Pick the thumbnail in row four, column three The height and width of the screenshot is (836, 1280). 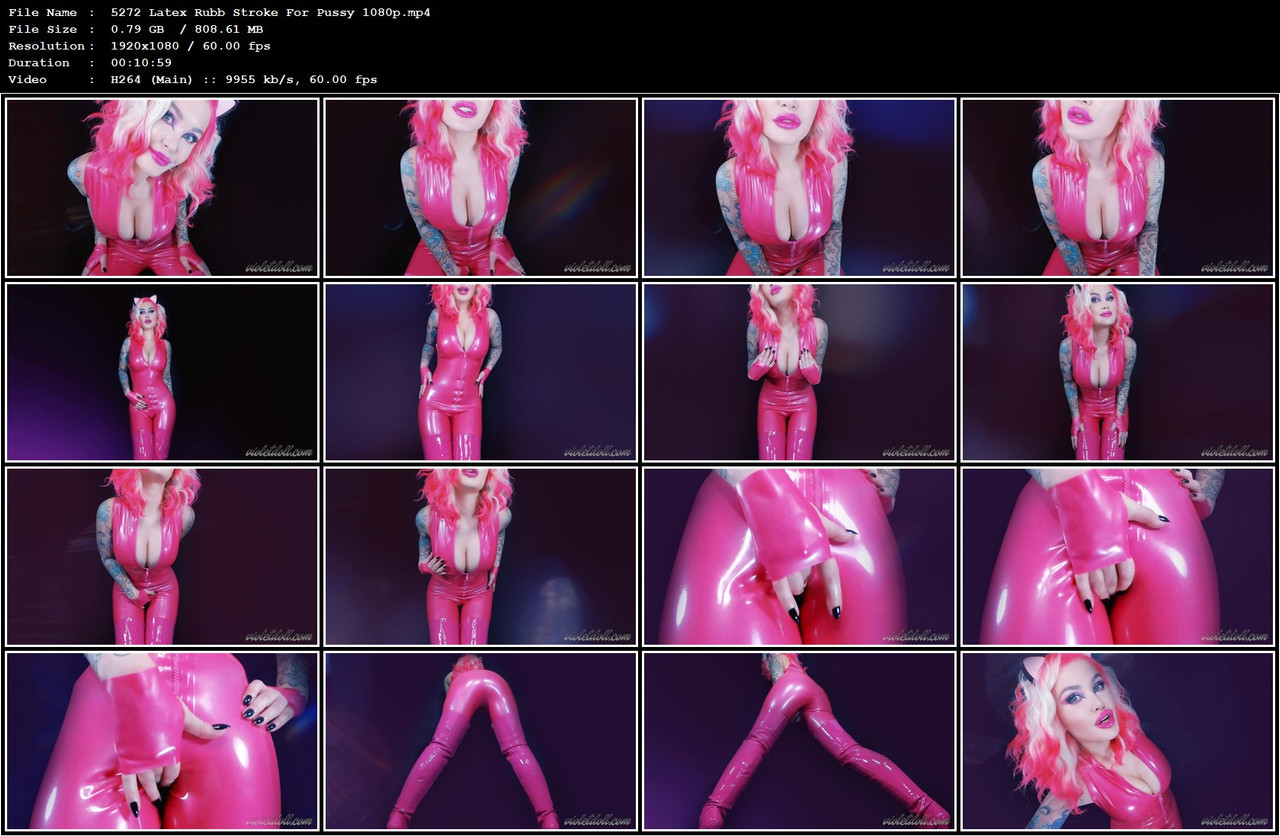pos(799,741)
